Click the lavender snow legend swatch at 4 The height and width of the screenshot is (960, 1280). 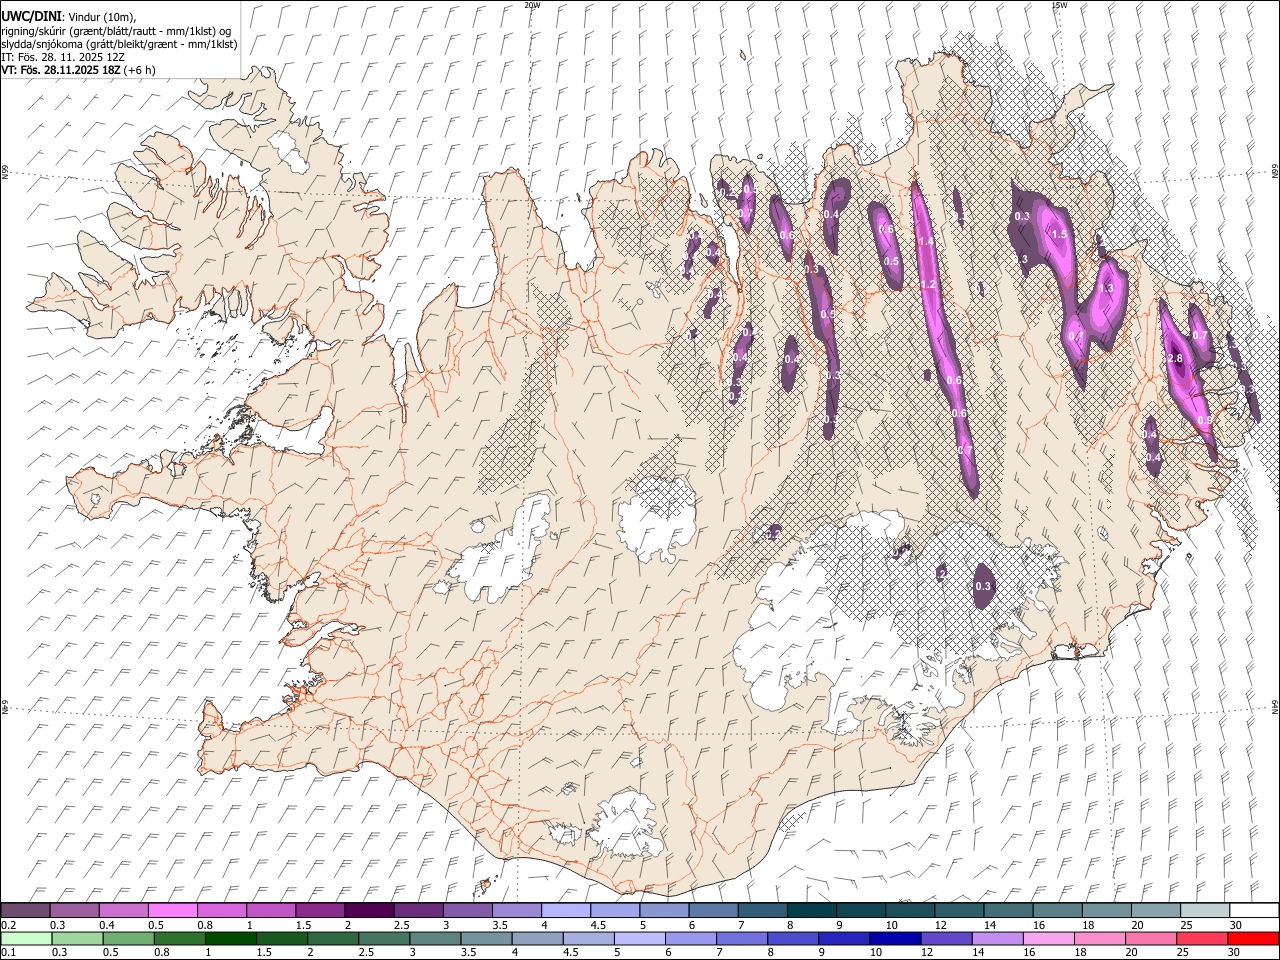565,910
